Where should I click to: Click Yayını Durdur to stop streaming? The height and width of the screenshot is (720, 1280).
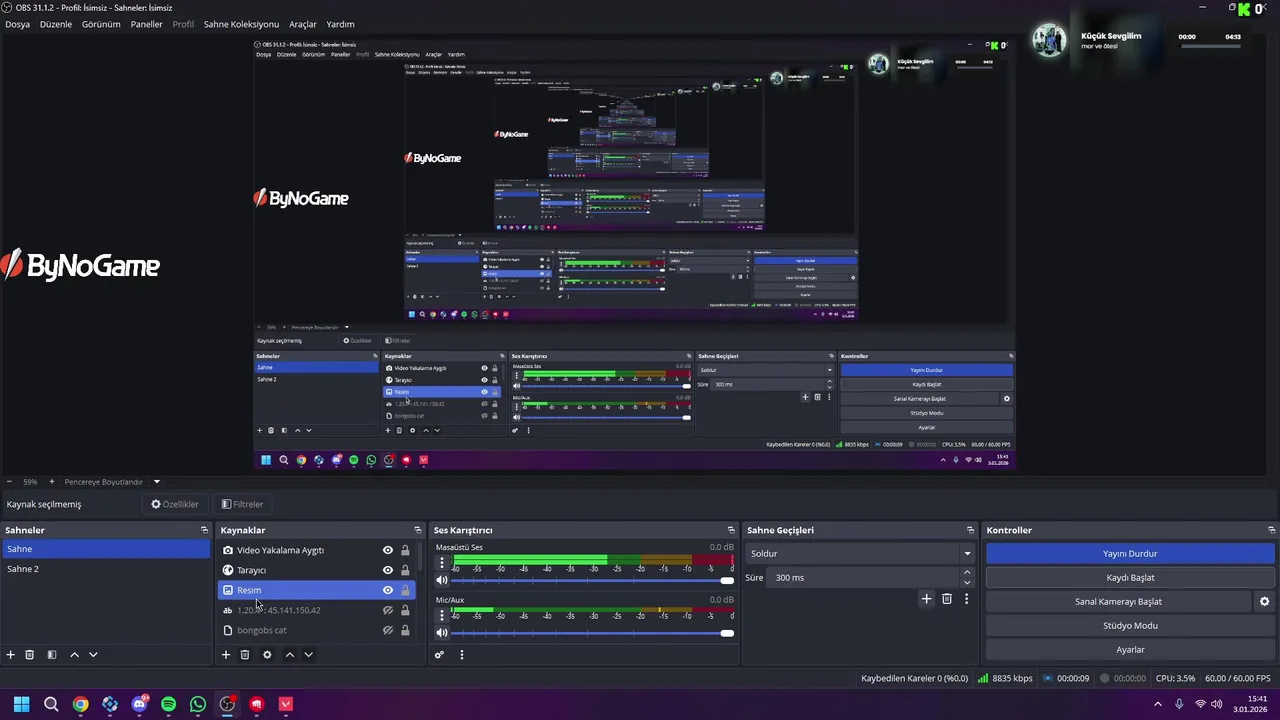coord(1130,554)
